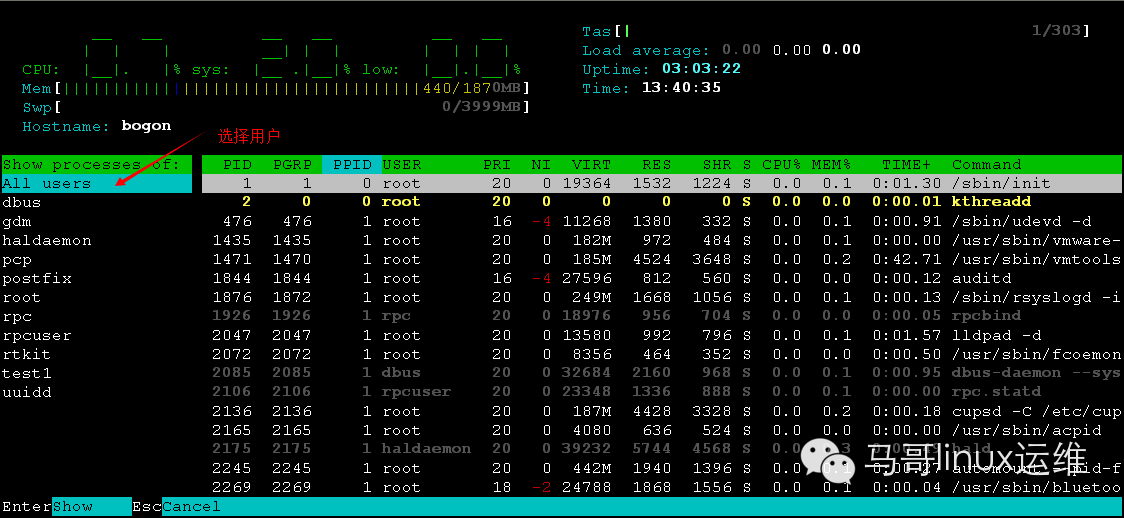1124x518 pixels.
Task: Select the /usr/sbin/fcoemon process row
Action: pyautogui.click(x=662, y=354)
